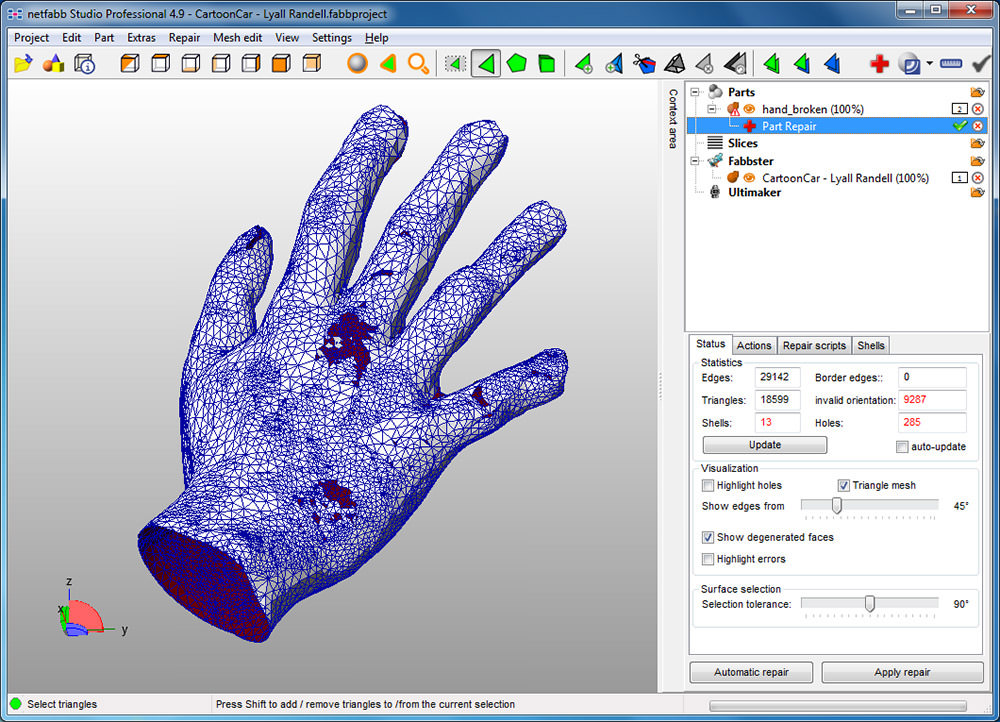Open the Repair menu
This screenshot has width=1000, height=722.
coord(184,38)
